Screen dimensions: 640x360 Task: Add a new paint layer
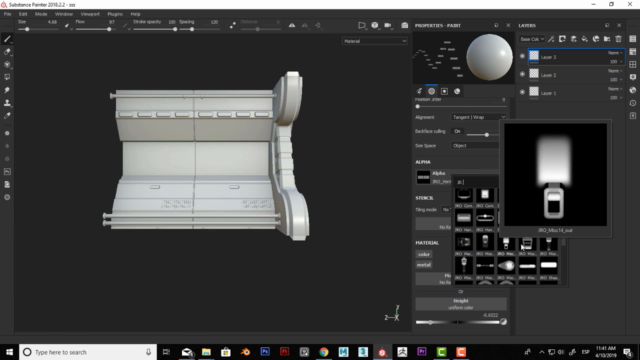pos(574,39)
